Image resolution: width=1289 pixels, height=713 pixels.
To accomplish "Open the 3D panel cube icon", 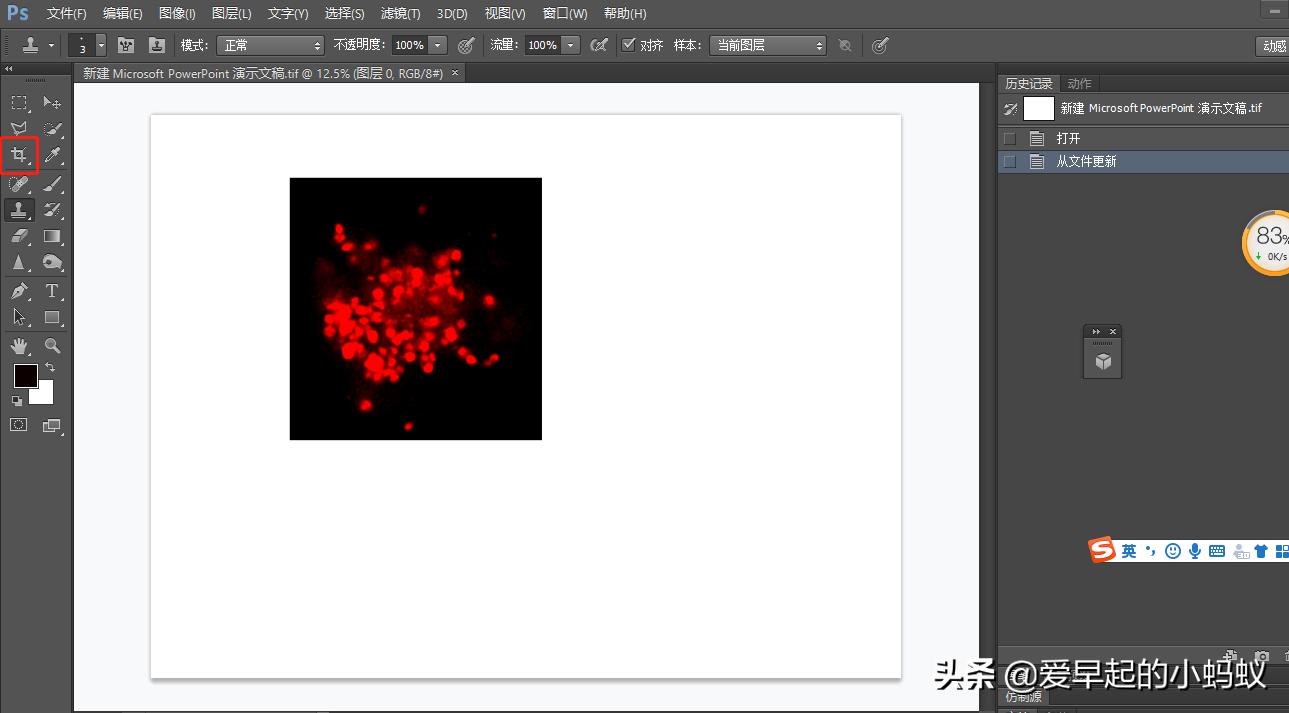I will (1103, 361).
